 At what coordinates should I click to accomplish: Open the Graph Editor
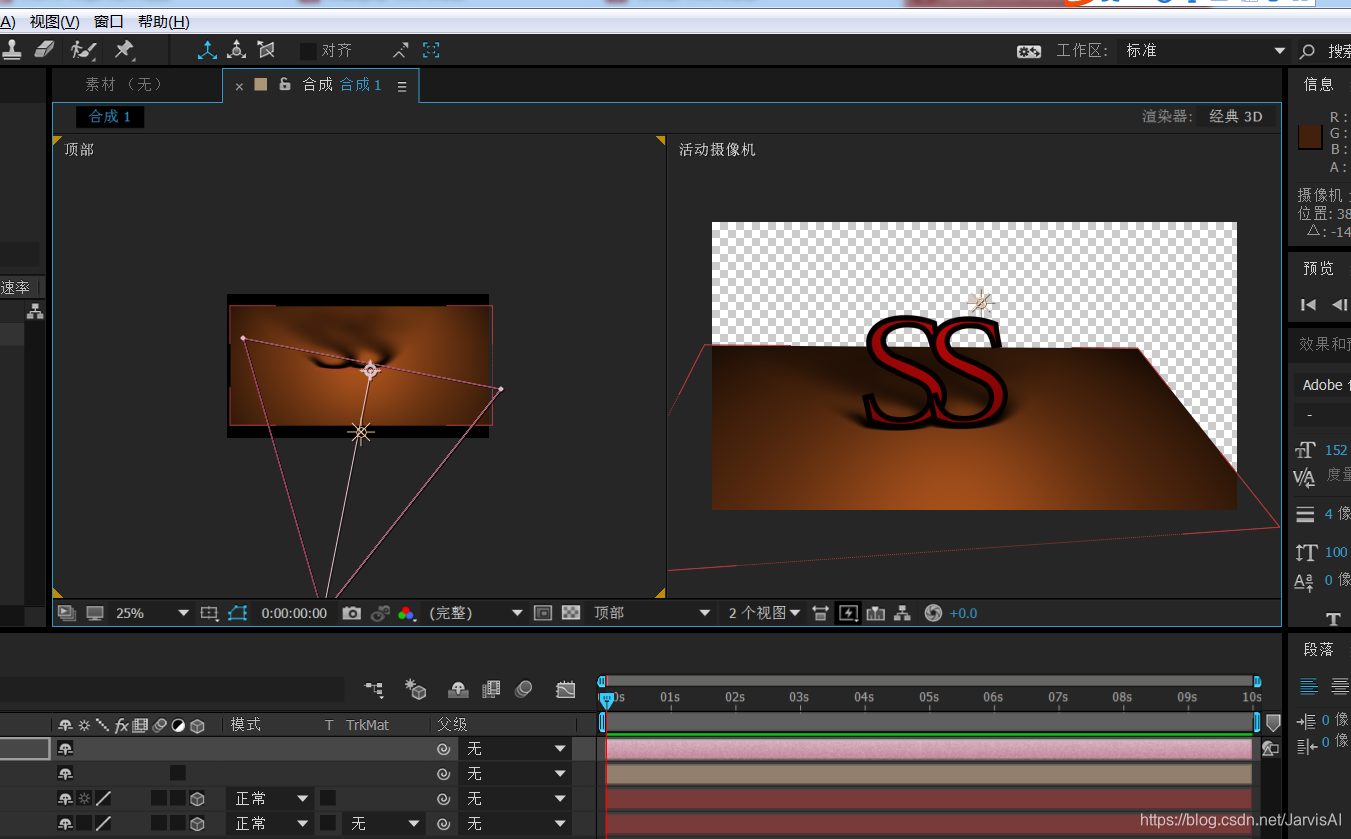[x=566, y=689]
